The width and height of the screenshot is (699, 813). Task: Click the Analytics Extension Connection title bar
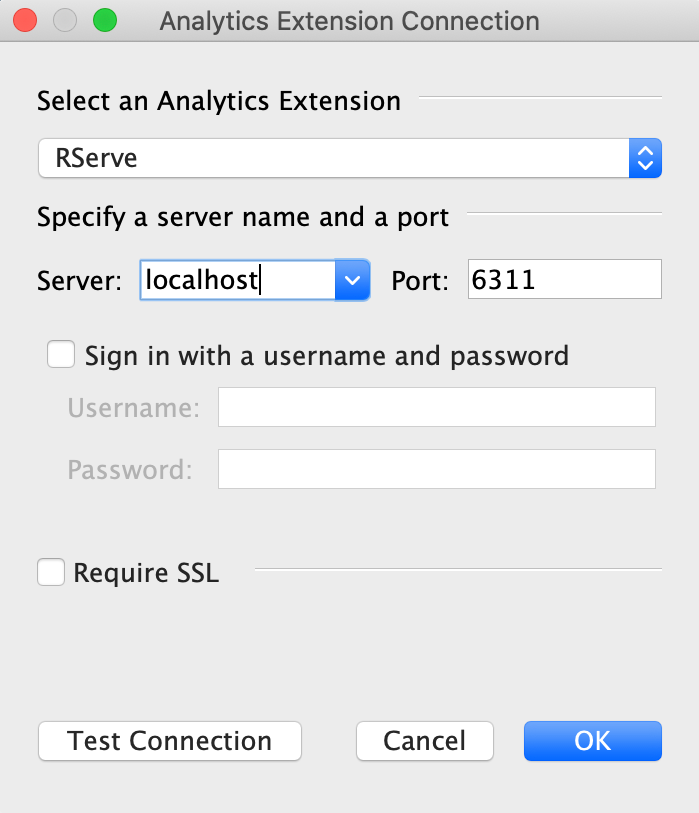coord(349,20)
